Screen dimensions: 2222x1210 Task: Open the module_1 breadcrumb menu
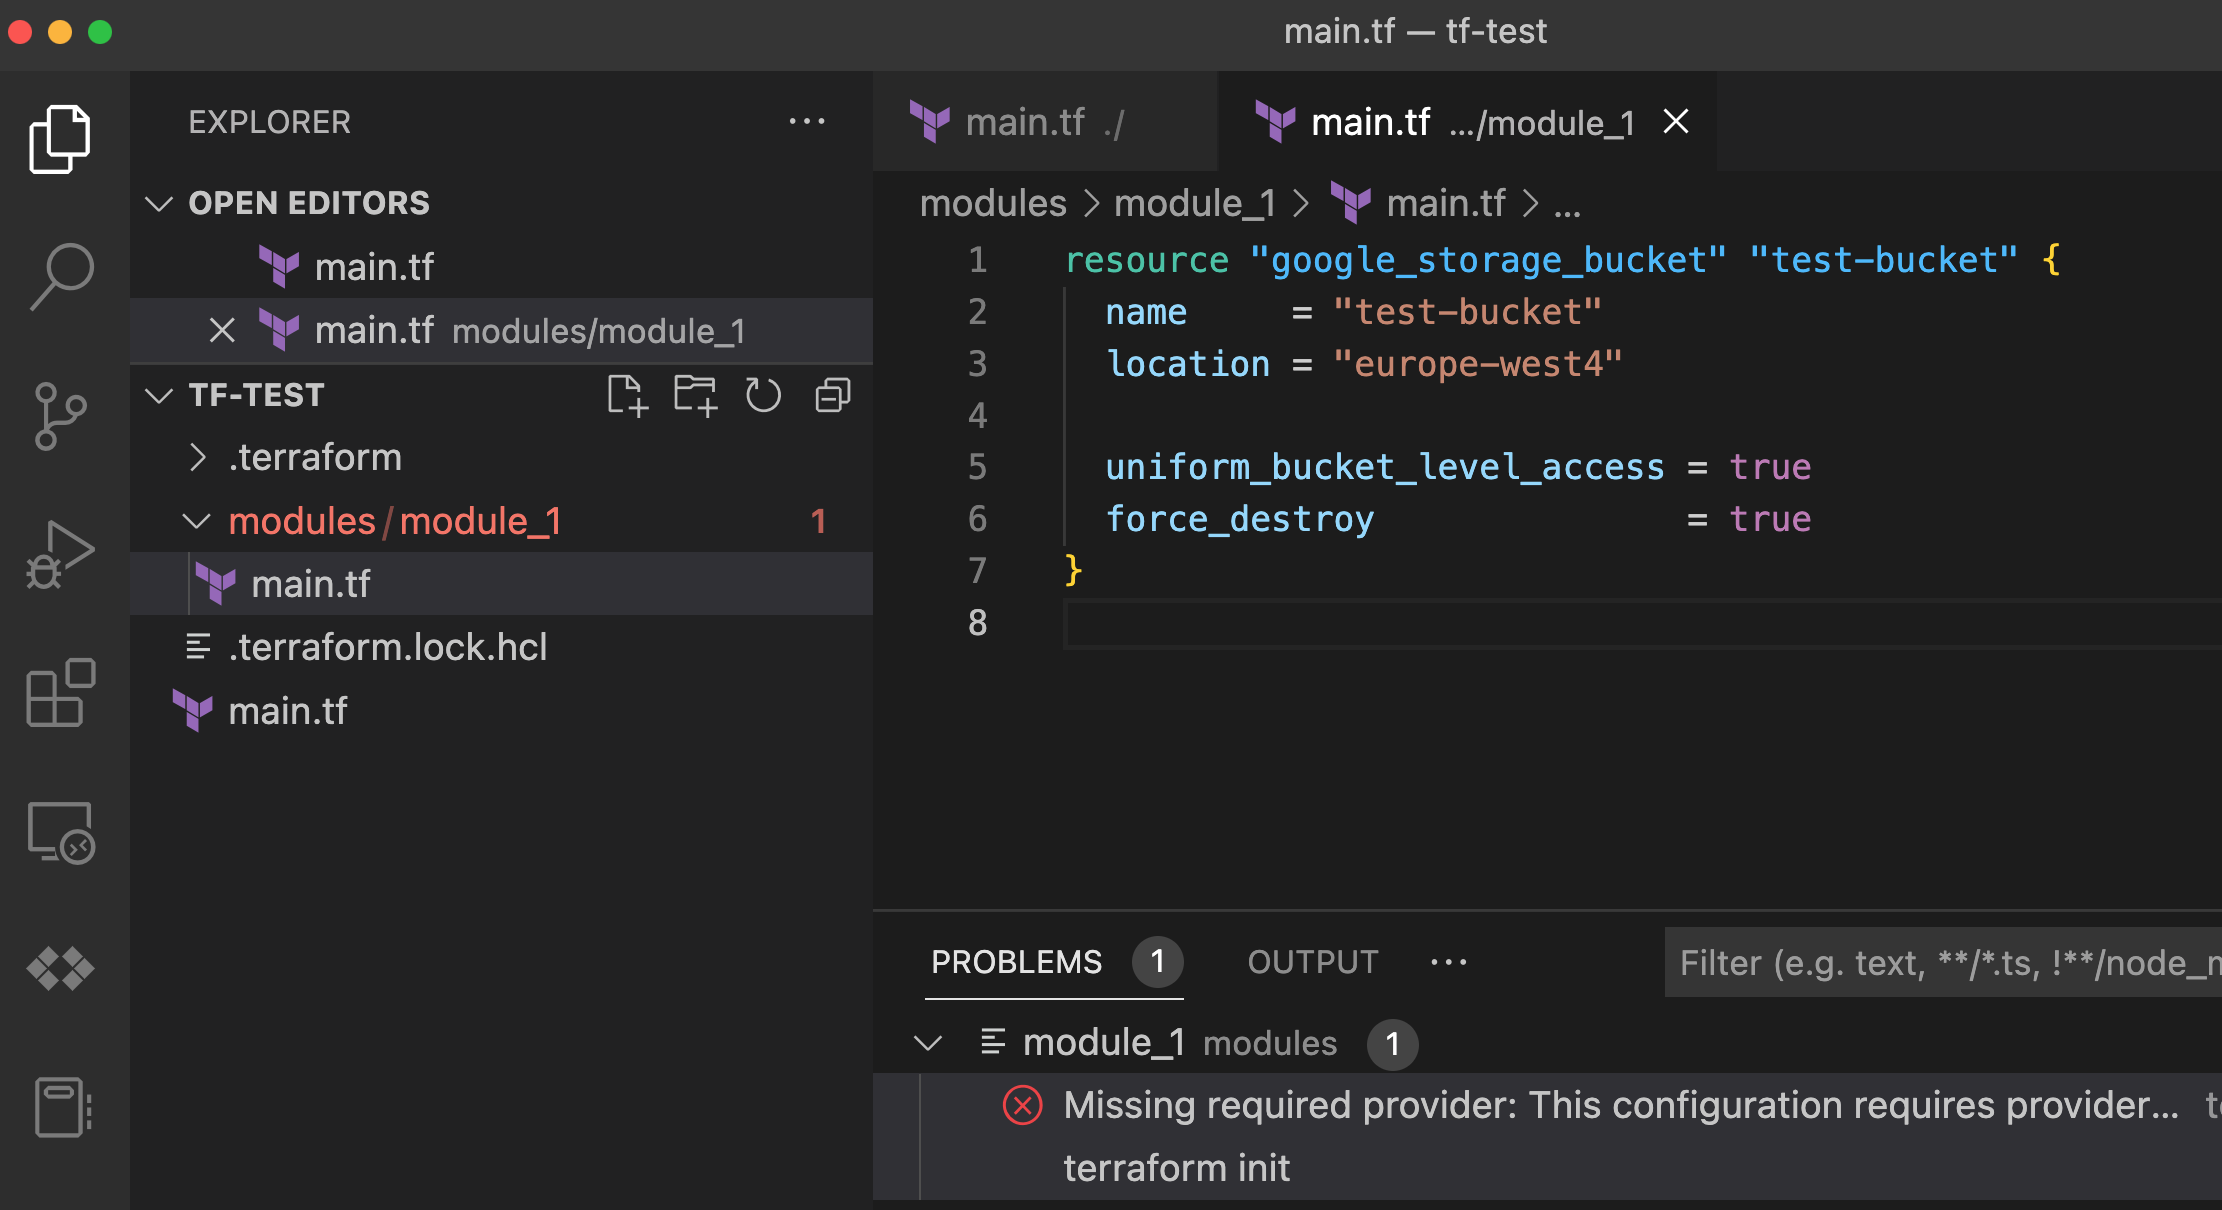pyautogui.click(x=1194, y=203)
